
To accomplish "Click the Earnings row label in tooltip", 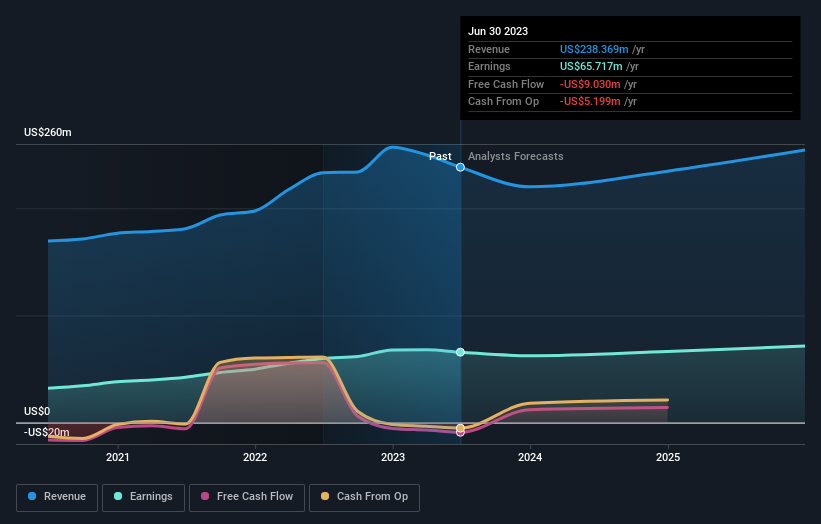I will click(489, 66).
